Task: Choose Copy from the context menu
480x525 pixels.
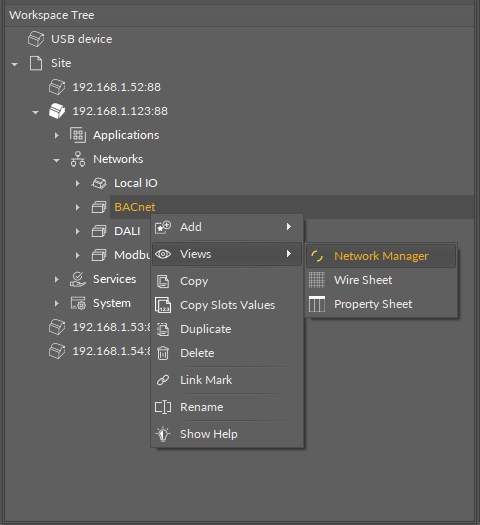Action: click(227, 281)
